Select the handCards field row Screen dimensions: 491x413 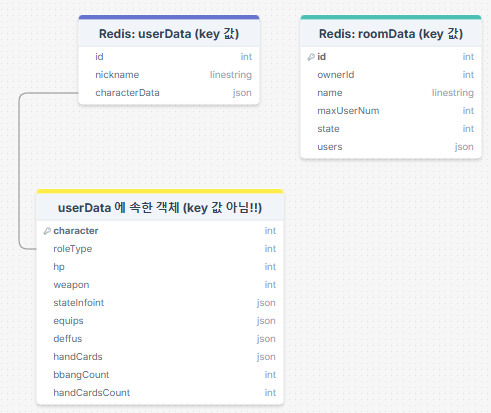pyautogui.click(x=160, y=357)
